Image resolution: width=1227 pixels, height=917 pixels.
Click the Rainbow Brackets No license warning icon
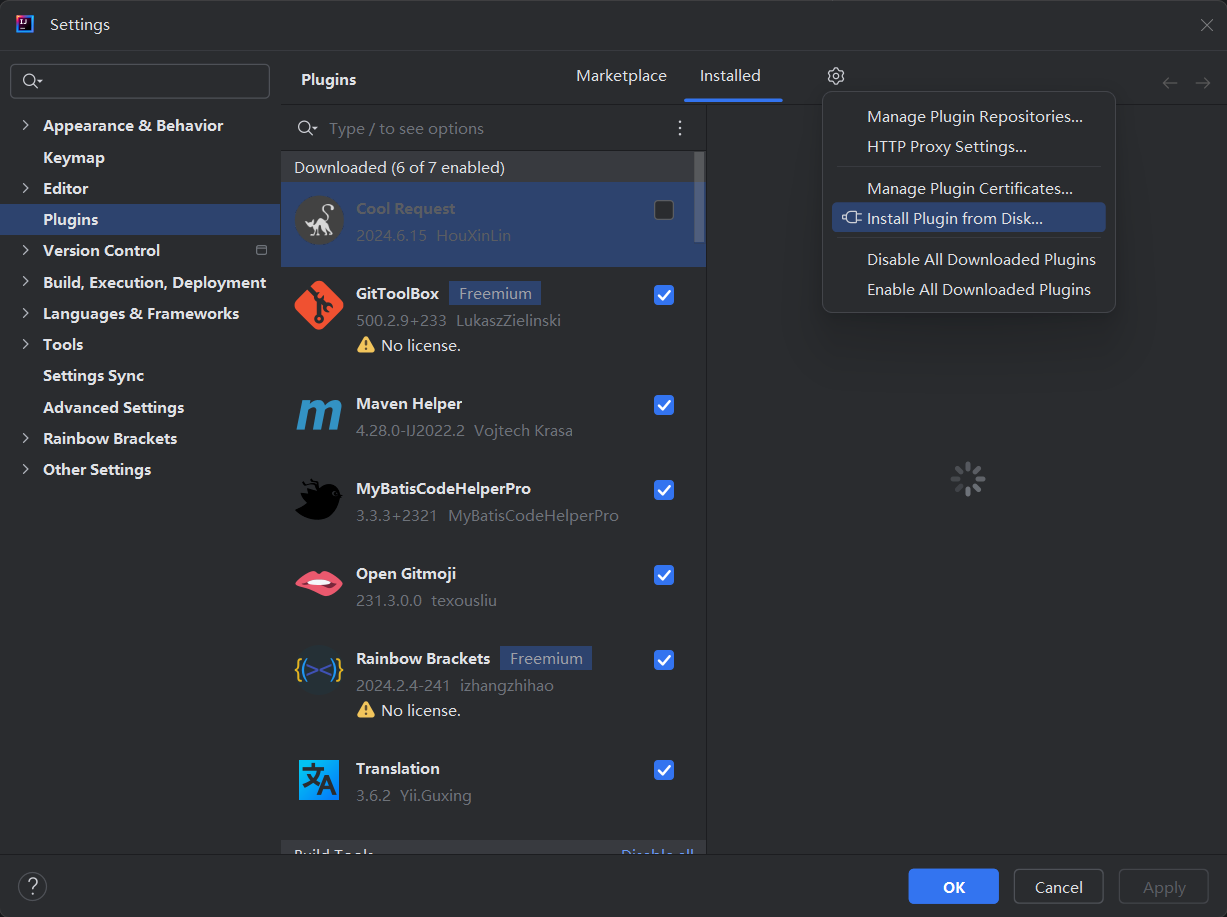click(366, 710)
